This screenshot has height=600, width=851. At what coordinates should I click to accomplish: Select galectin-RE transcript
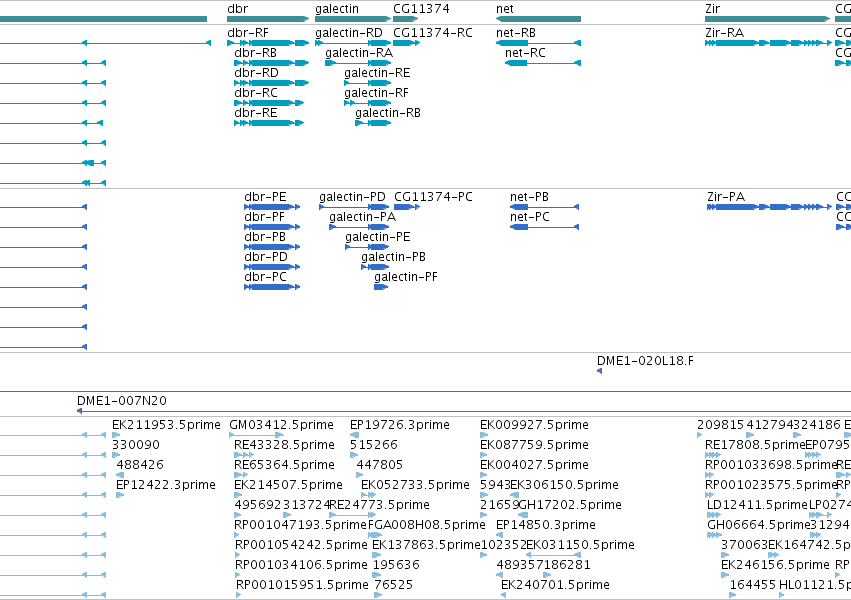click(377, 73)
